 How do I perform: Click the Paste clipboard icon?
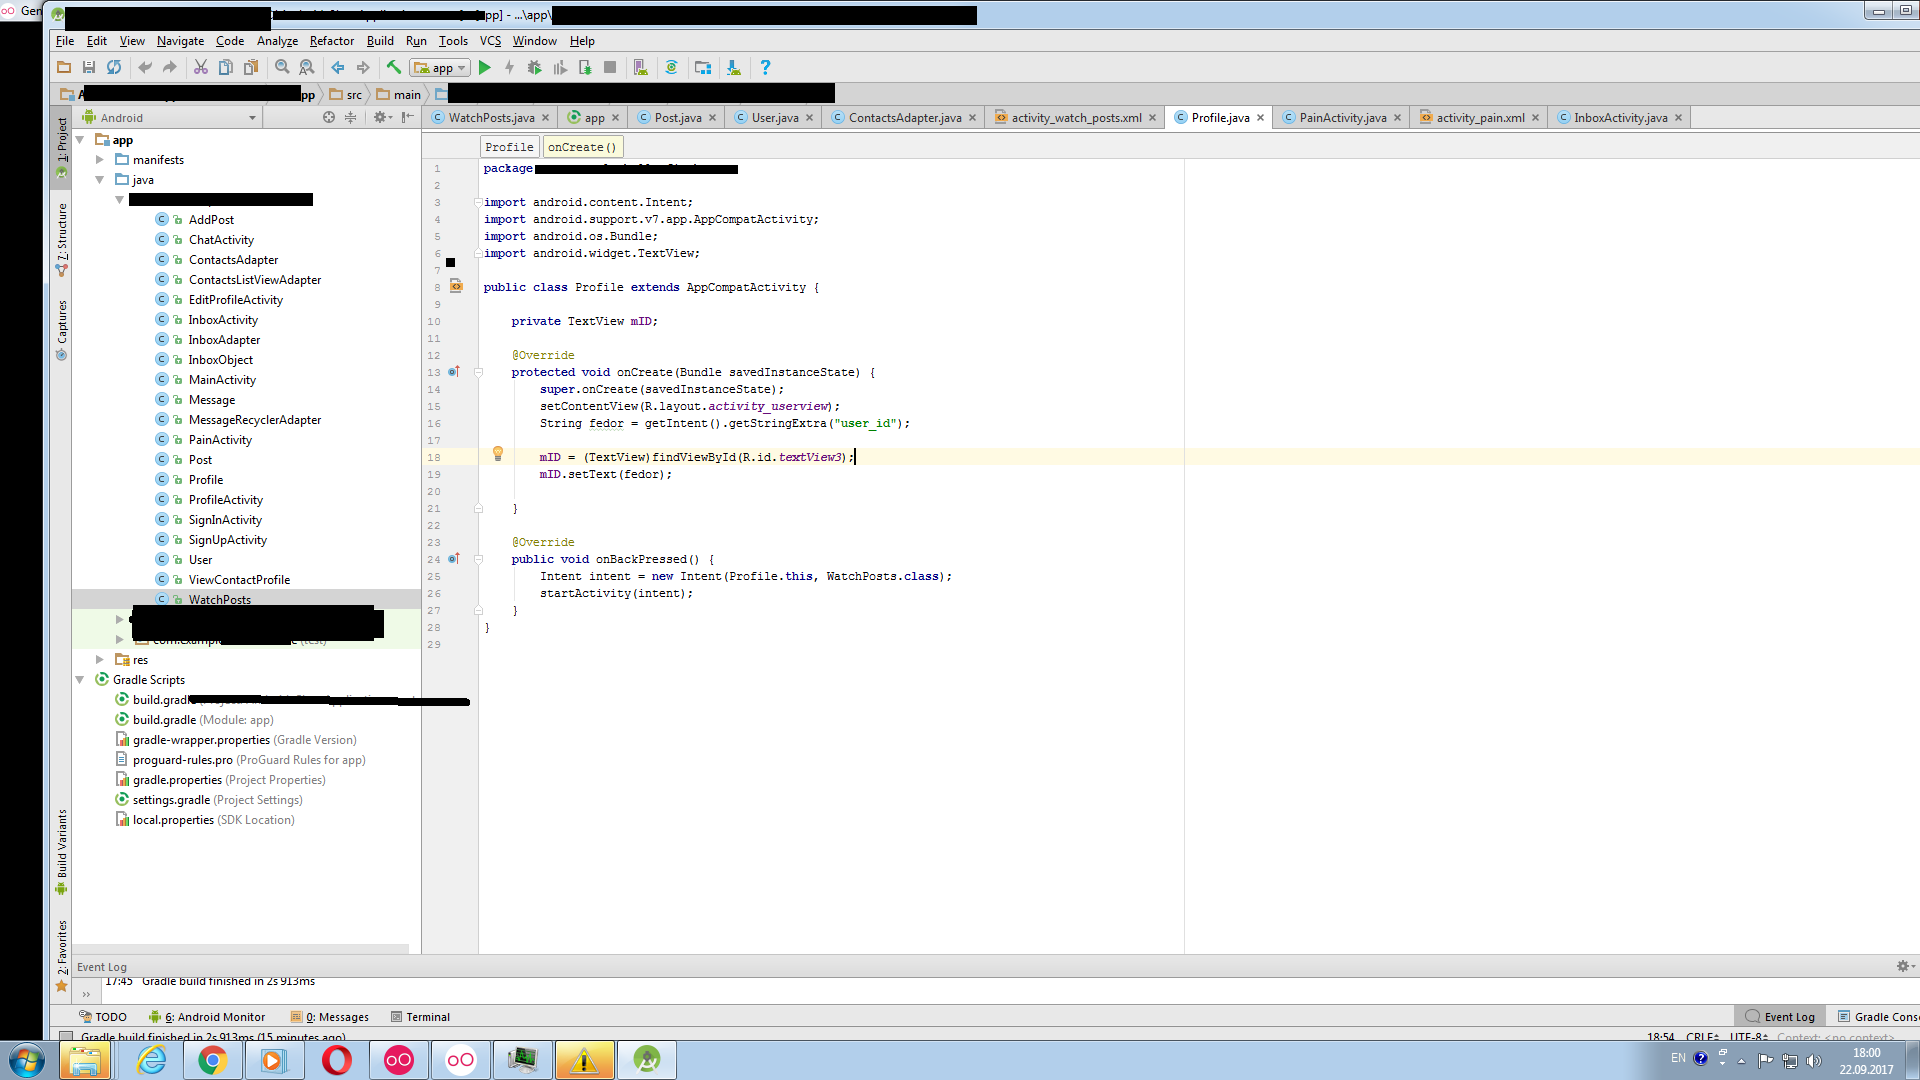tap(251, 67)
